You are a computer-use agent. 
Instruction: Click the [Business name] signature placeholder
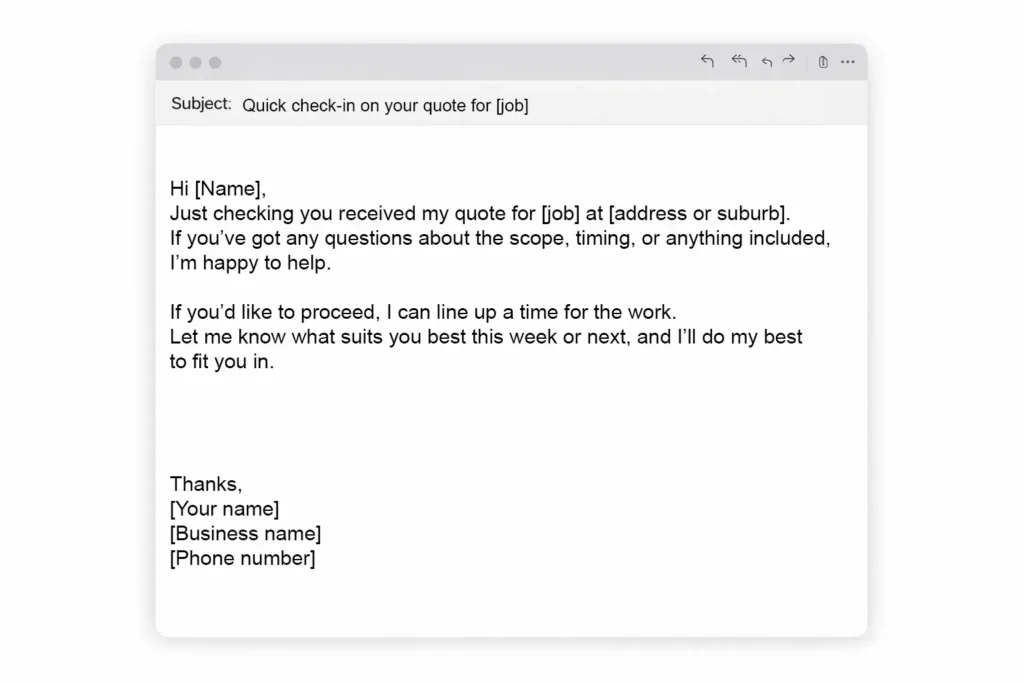246,534
